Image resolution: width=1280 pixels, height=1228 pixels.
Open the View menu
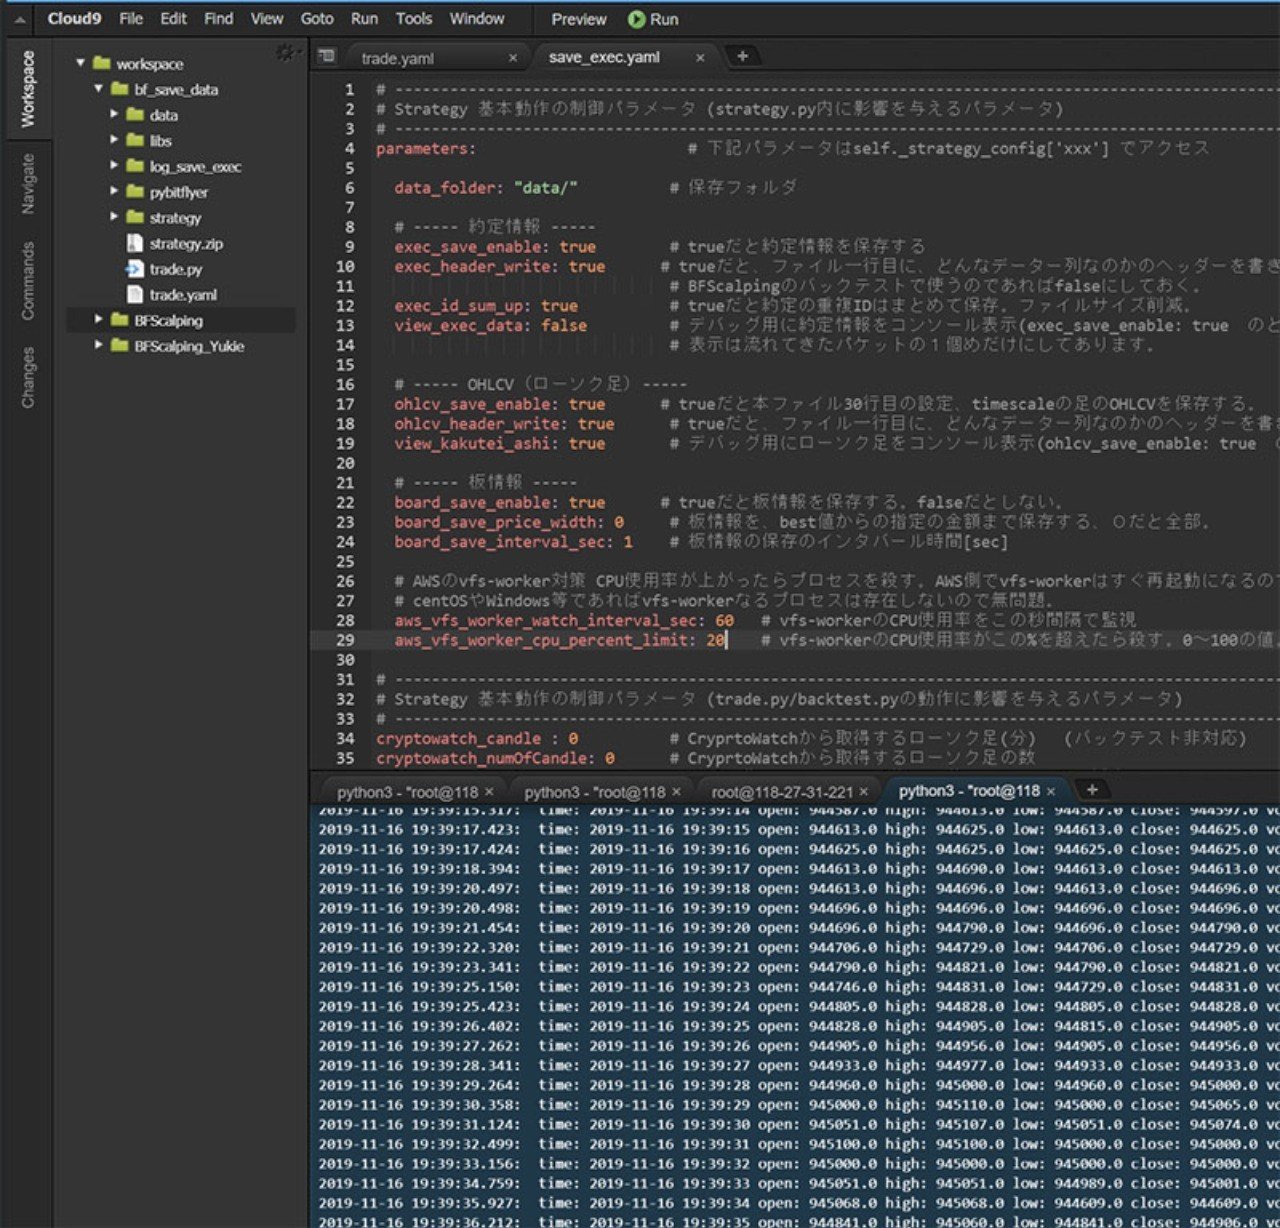click(267, 19)
